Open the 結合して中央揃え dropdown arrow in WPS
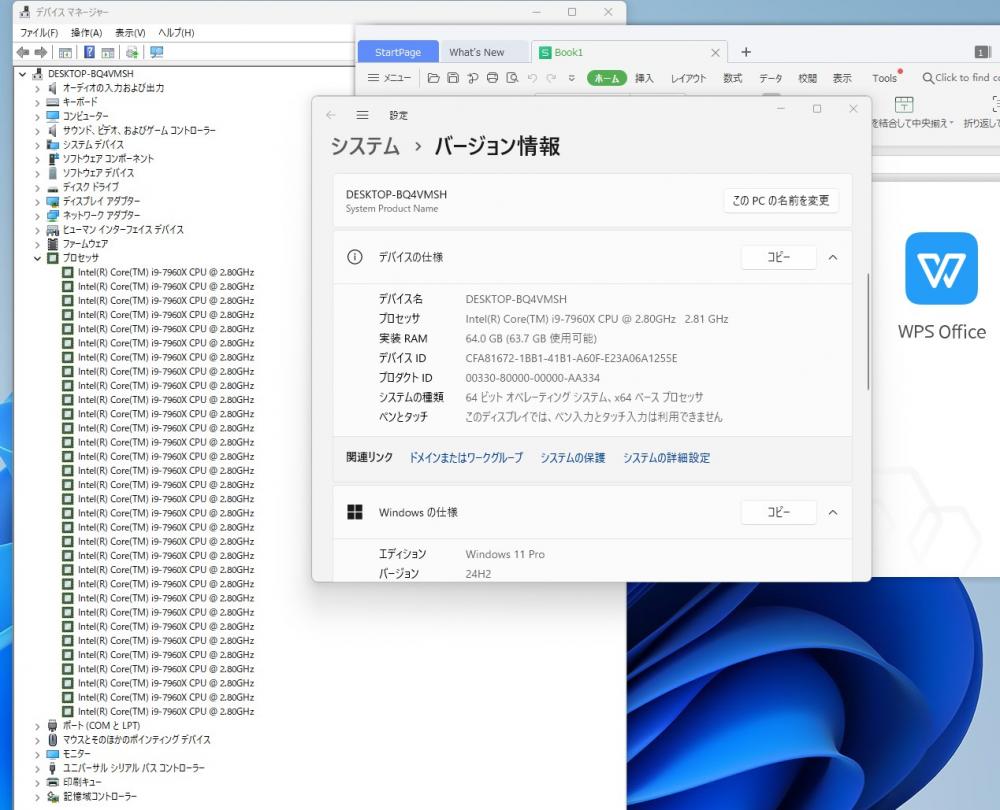Viewport: 1000px width, 810px height. [951, 123]
